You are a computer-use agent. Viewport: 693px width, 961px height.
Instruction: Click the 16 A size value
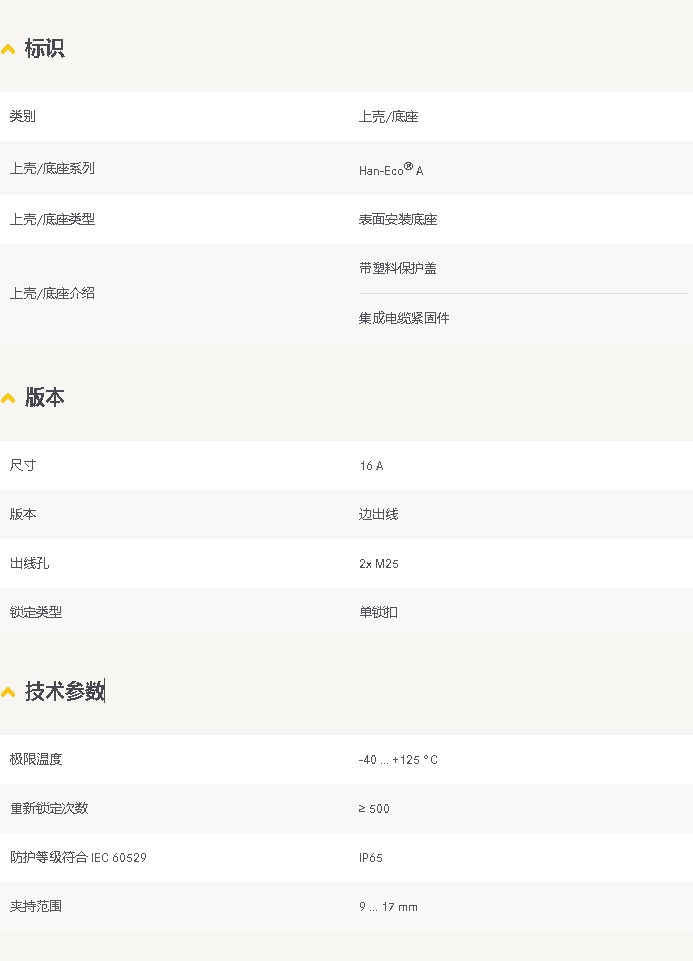(x=371, y=466)
